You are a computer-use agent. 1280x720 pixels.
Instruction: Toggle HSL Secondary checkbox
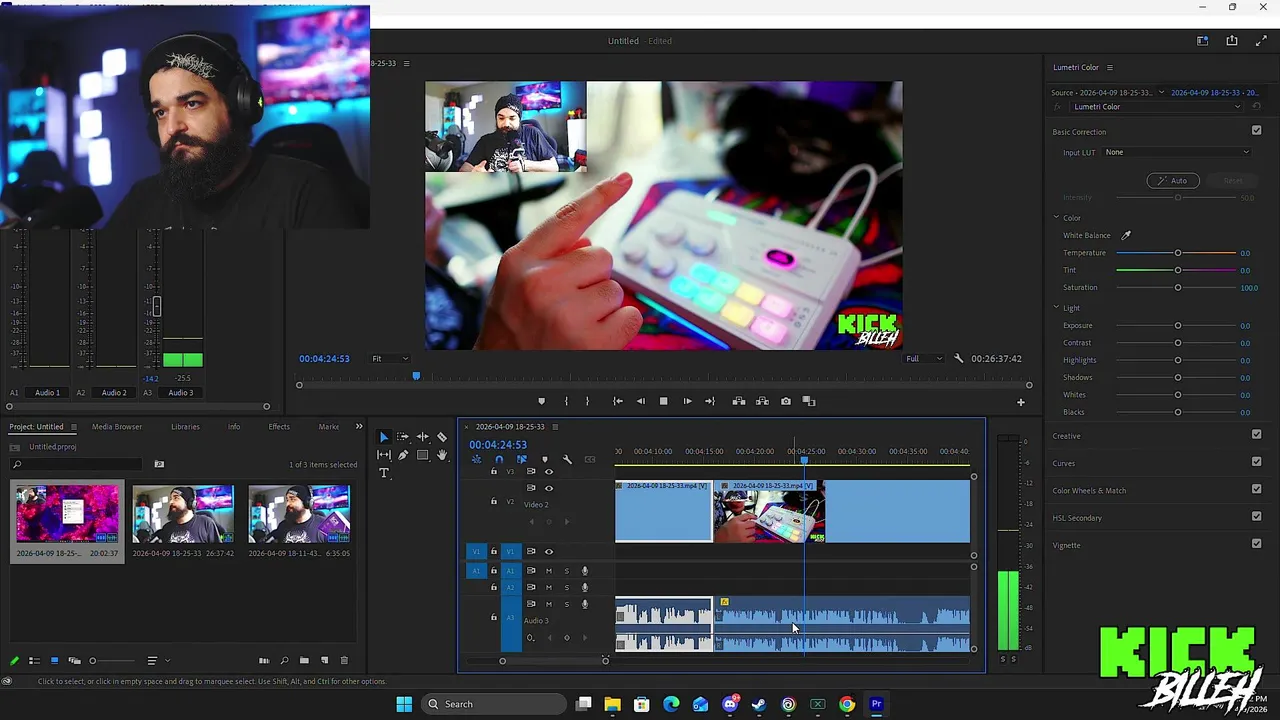pos(1256,517)
